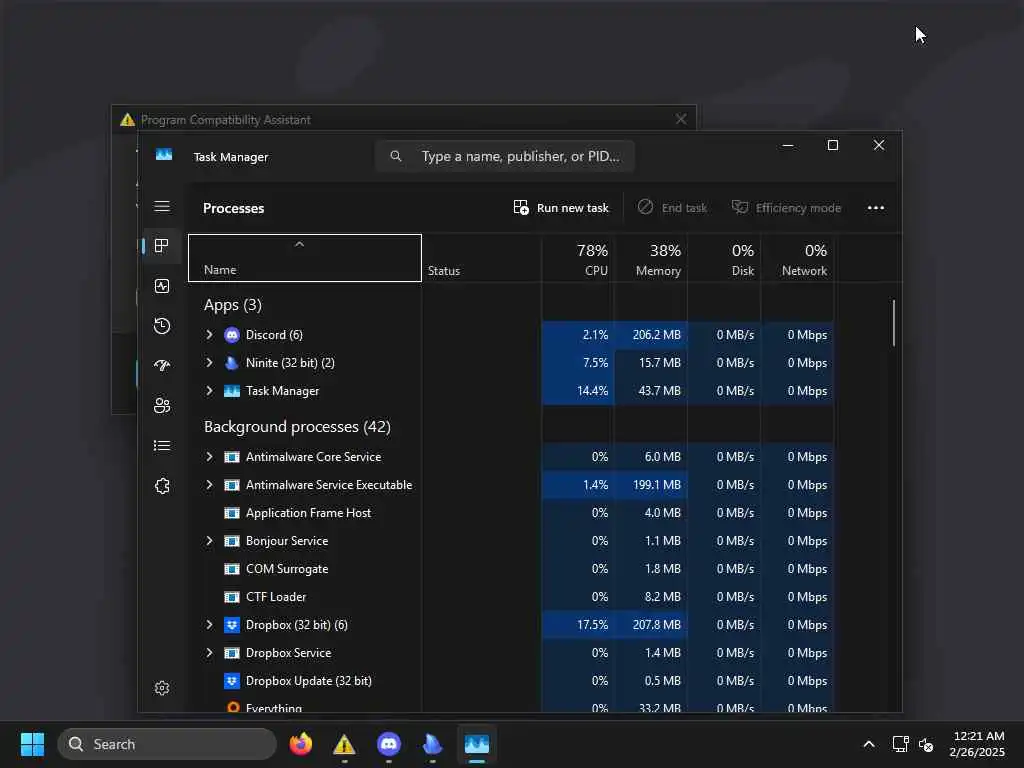Toggle Efficiency mode button
This screenshot has height=768, width=1024.
pos(786,208)
